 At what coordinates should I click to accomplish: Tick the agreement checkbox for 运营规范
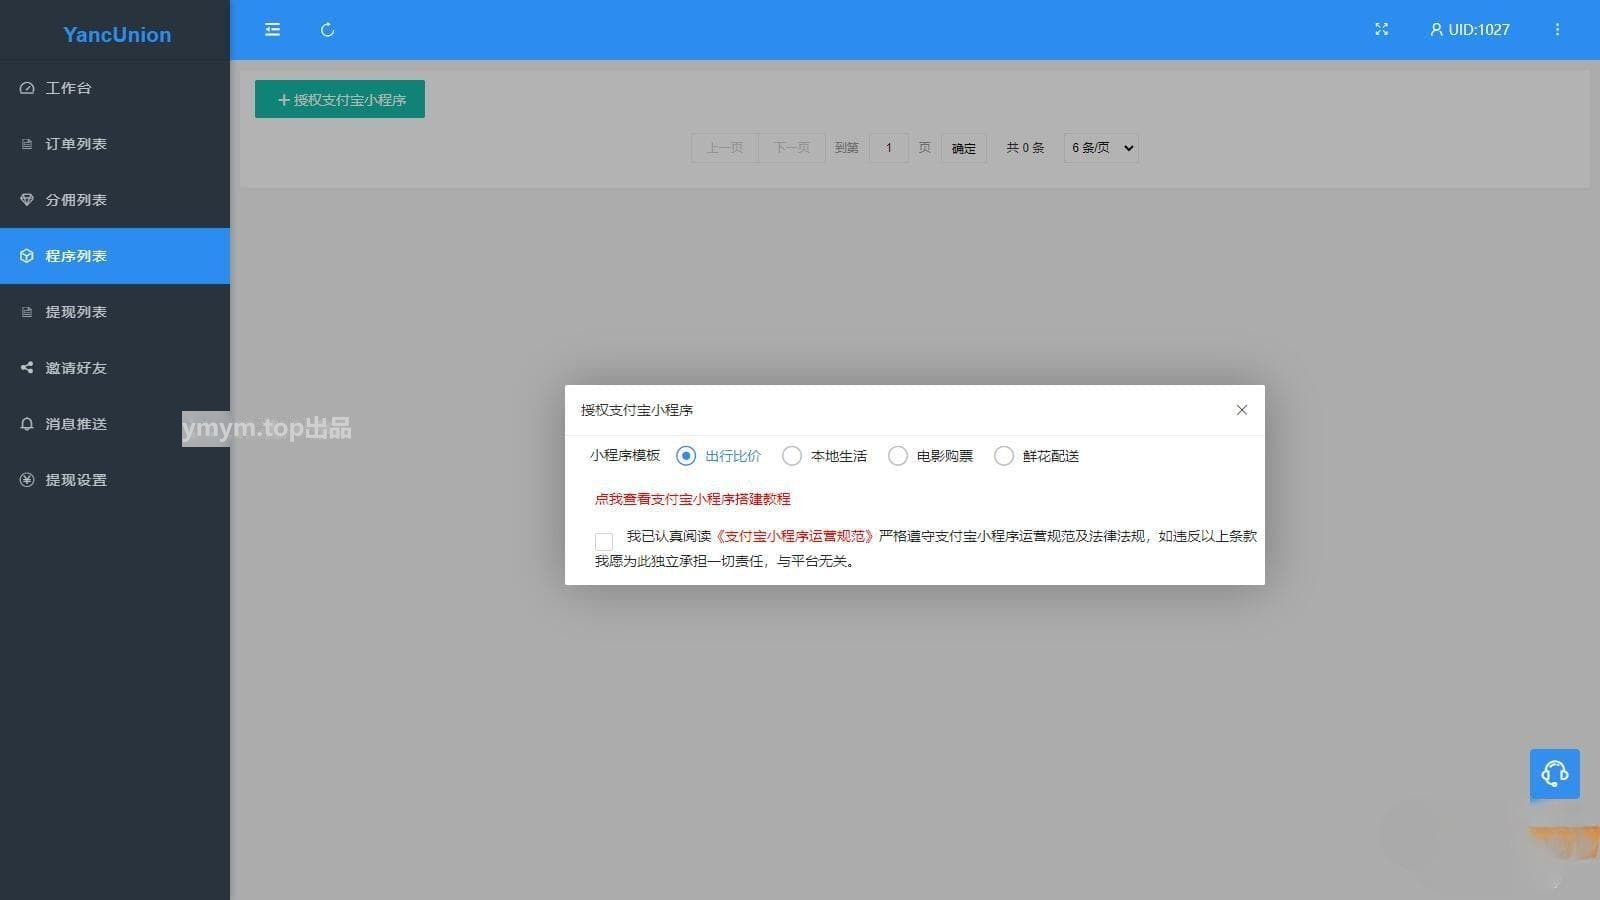coord(604,541)
